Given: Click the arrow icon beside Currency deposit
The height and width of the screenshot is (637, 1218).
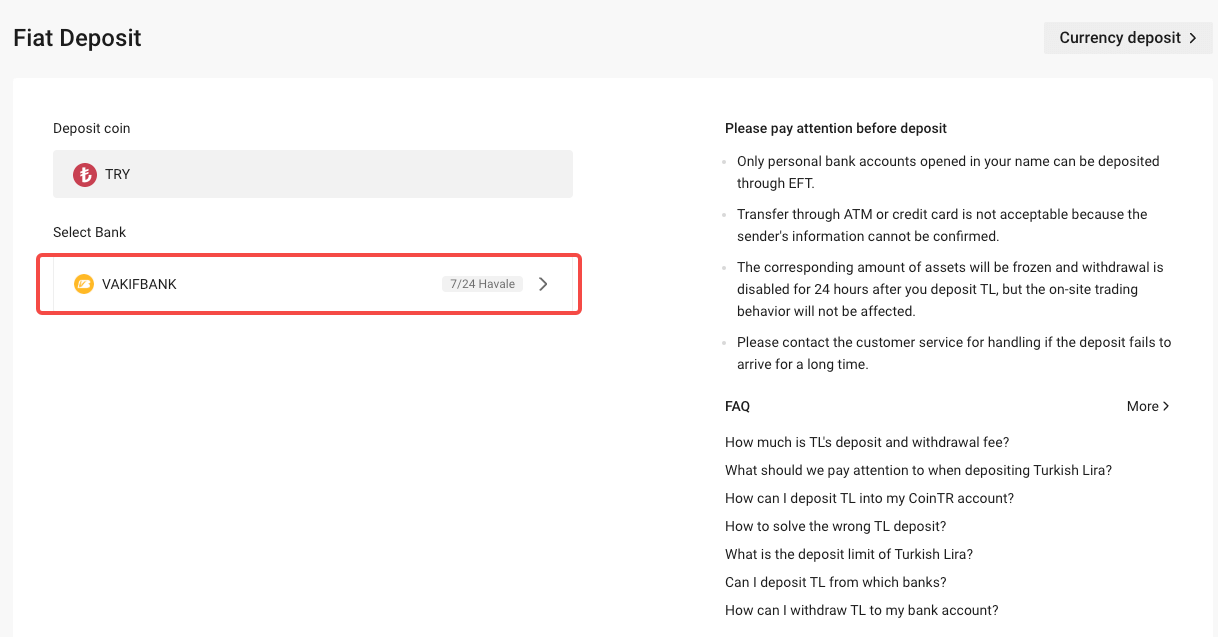Looking at the screenshot, I should pos(1193,38).
